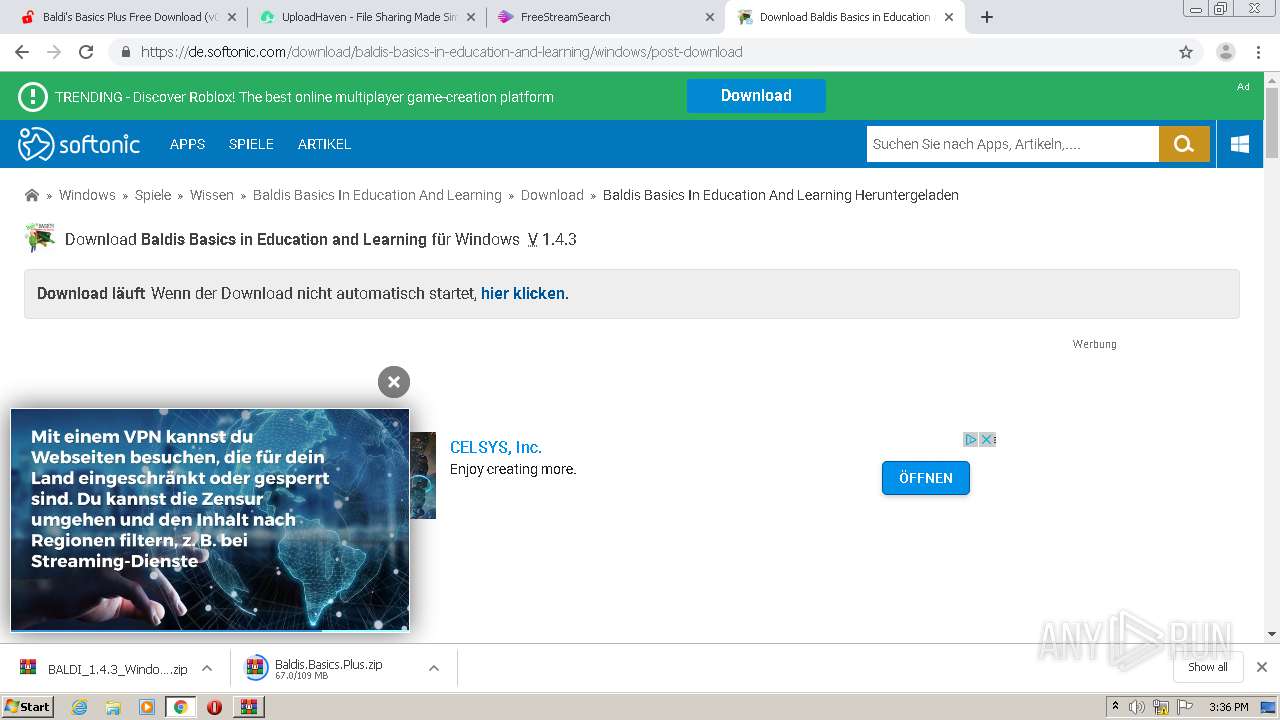Close the UploadHaven tab
The image size is (1280, 720).
[471, 17]
